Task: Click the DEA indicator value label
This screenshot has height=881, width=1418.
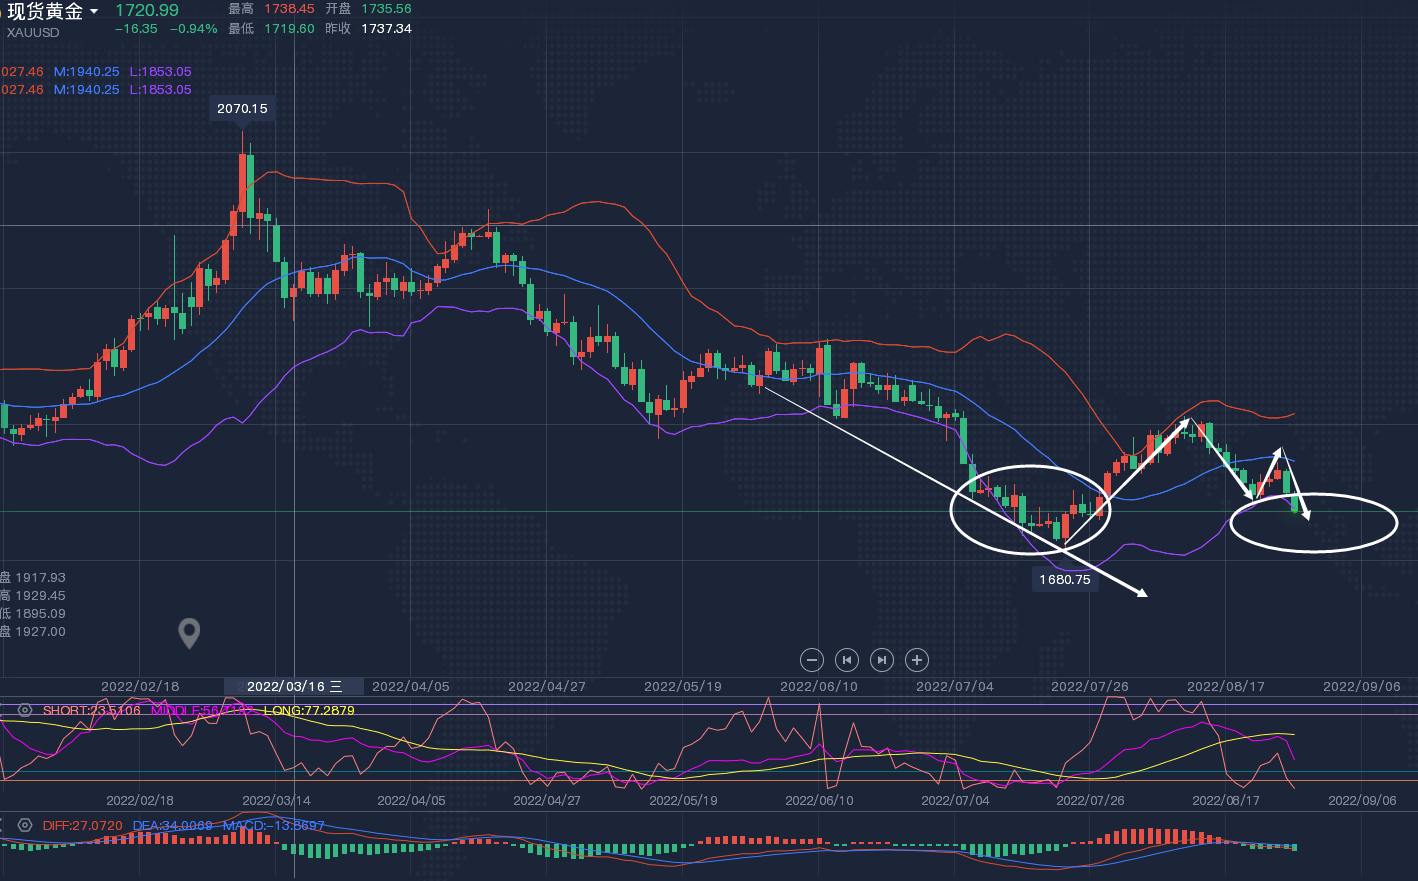Action: (x=172, y=826)
